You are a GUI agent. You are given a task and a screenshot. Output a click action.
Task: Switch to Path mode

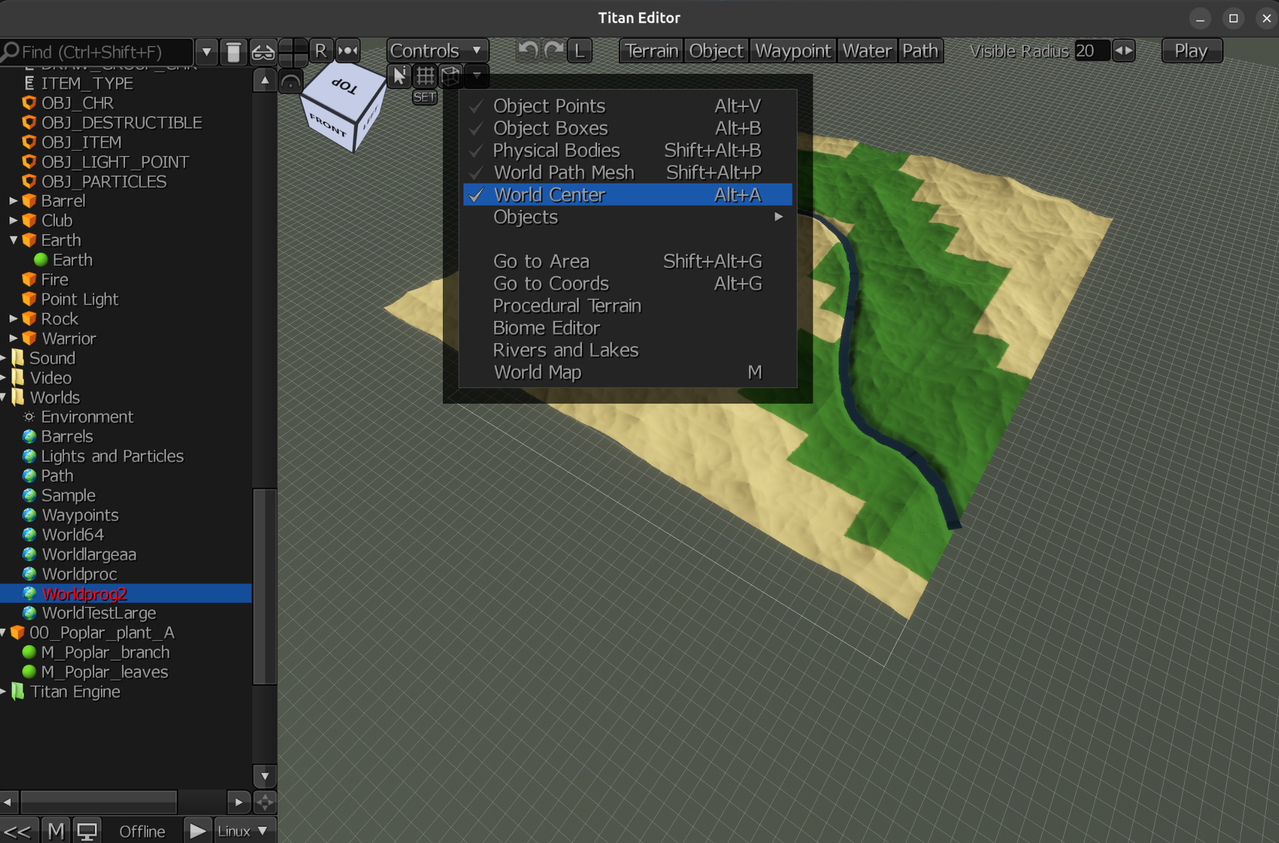point(920,51)
